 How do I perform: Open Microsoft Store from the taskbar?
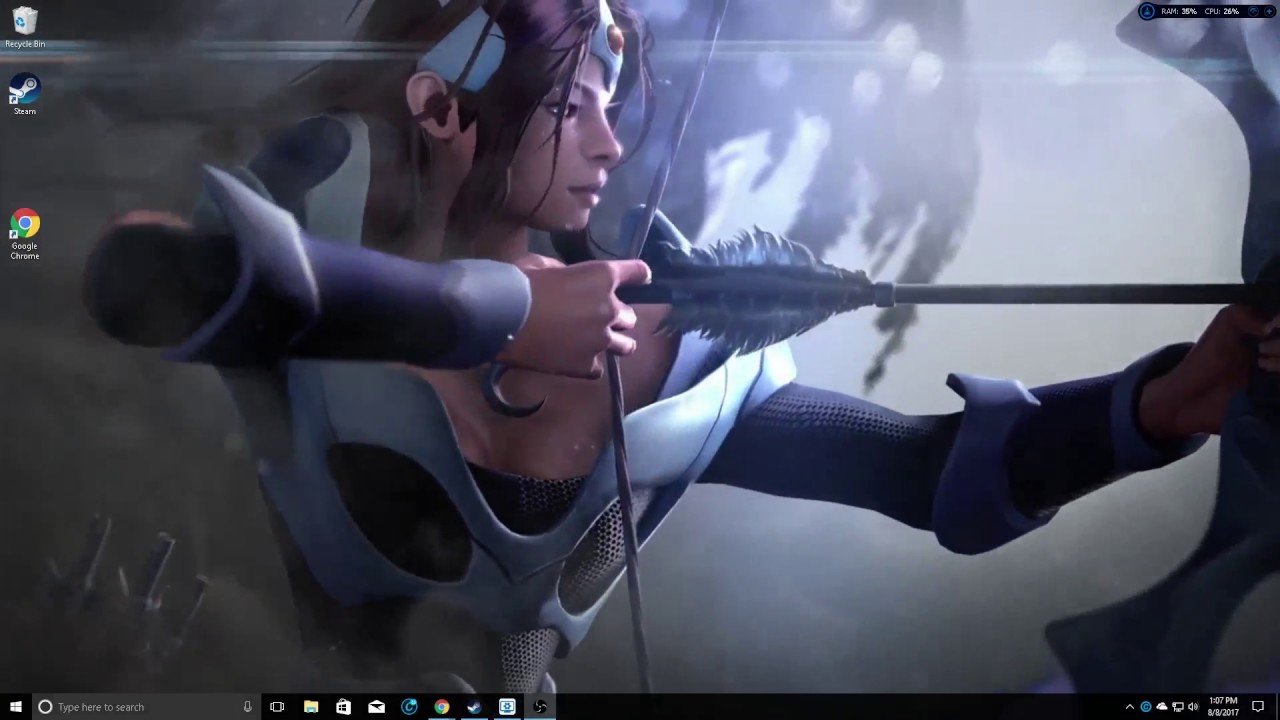pos(344,707)
